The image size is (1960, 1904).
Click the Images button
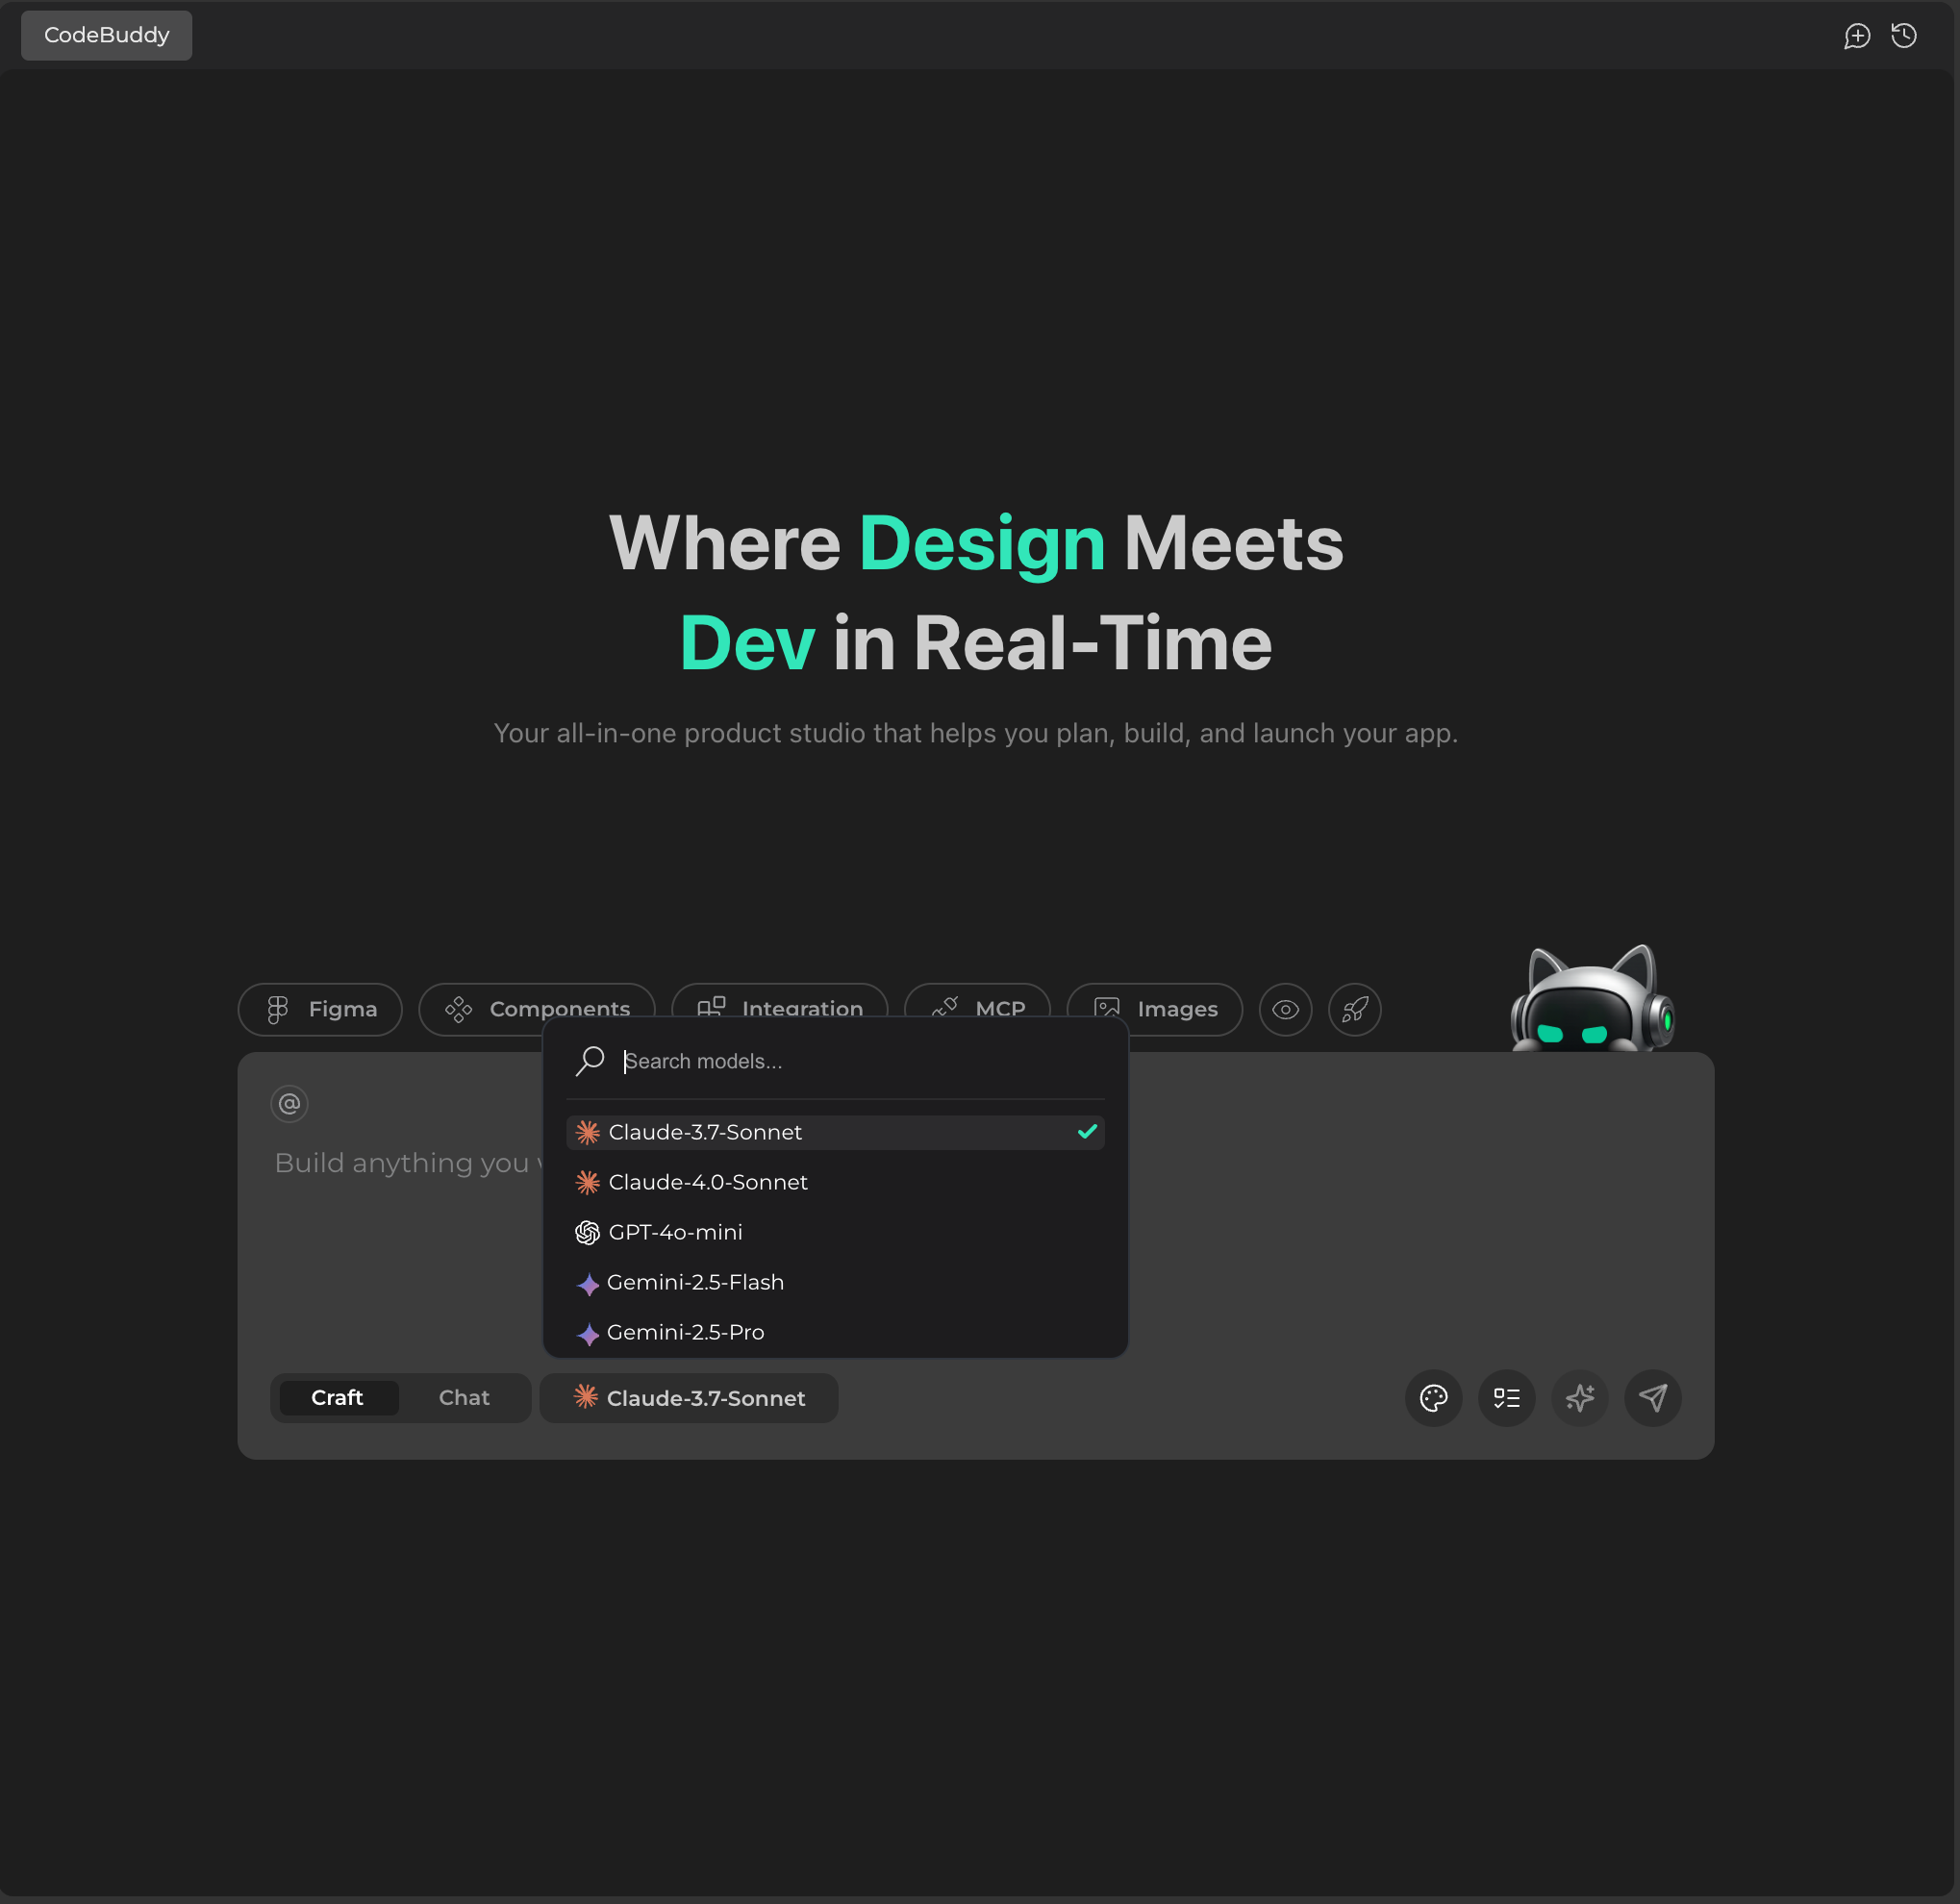1155,1009
